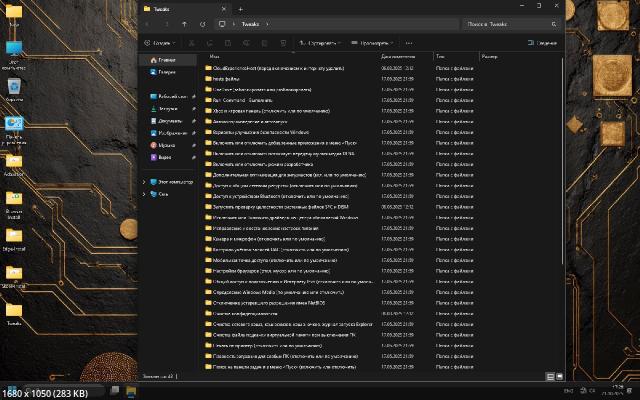The image size is (640, 400).
Task: Click the Search in Tweaks field
Action: tap(508, 23)
